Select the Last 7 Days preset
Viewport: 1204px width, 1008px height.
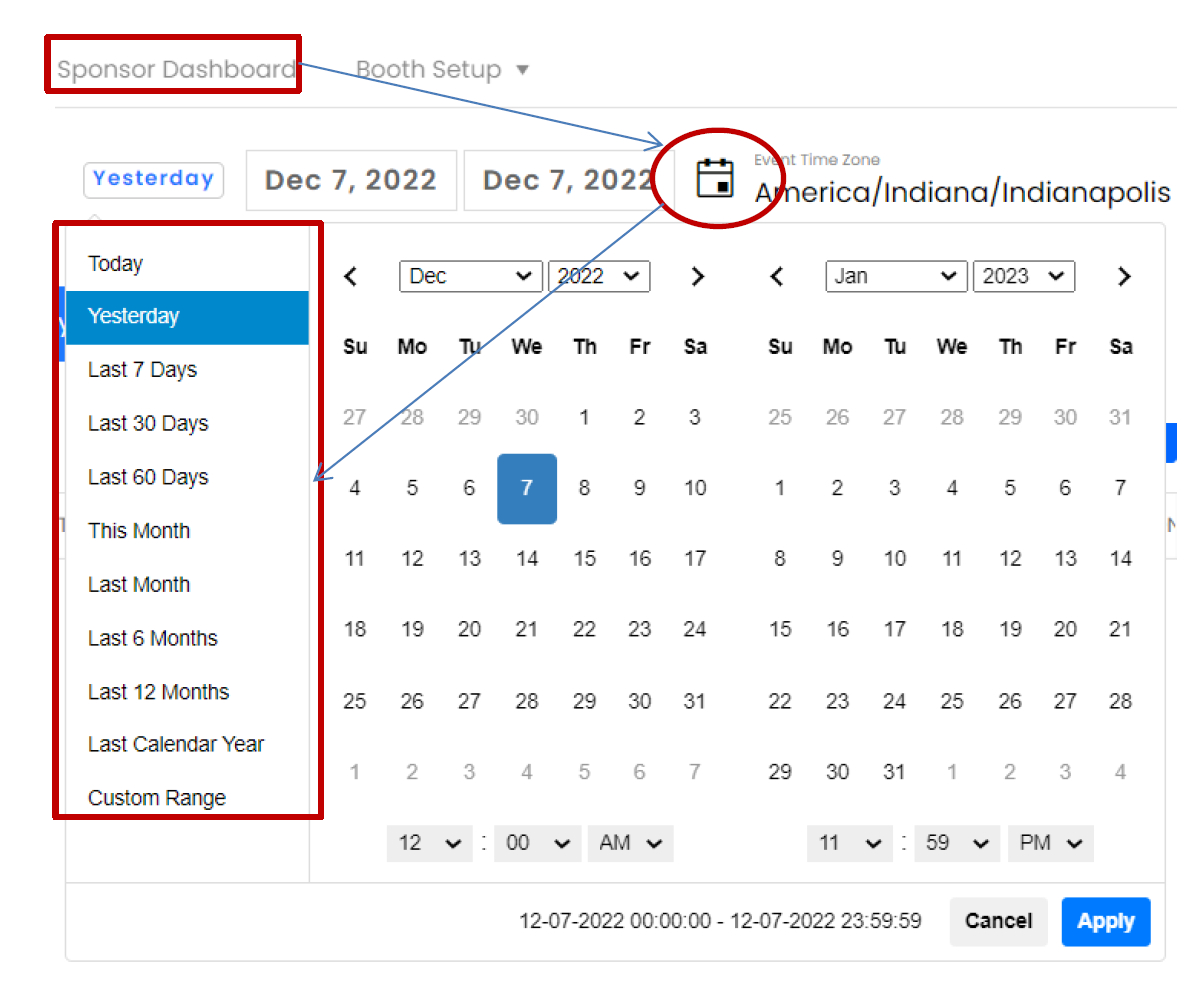pos(142,370)
